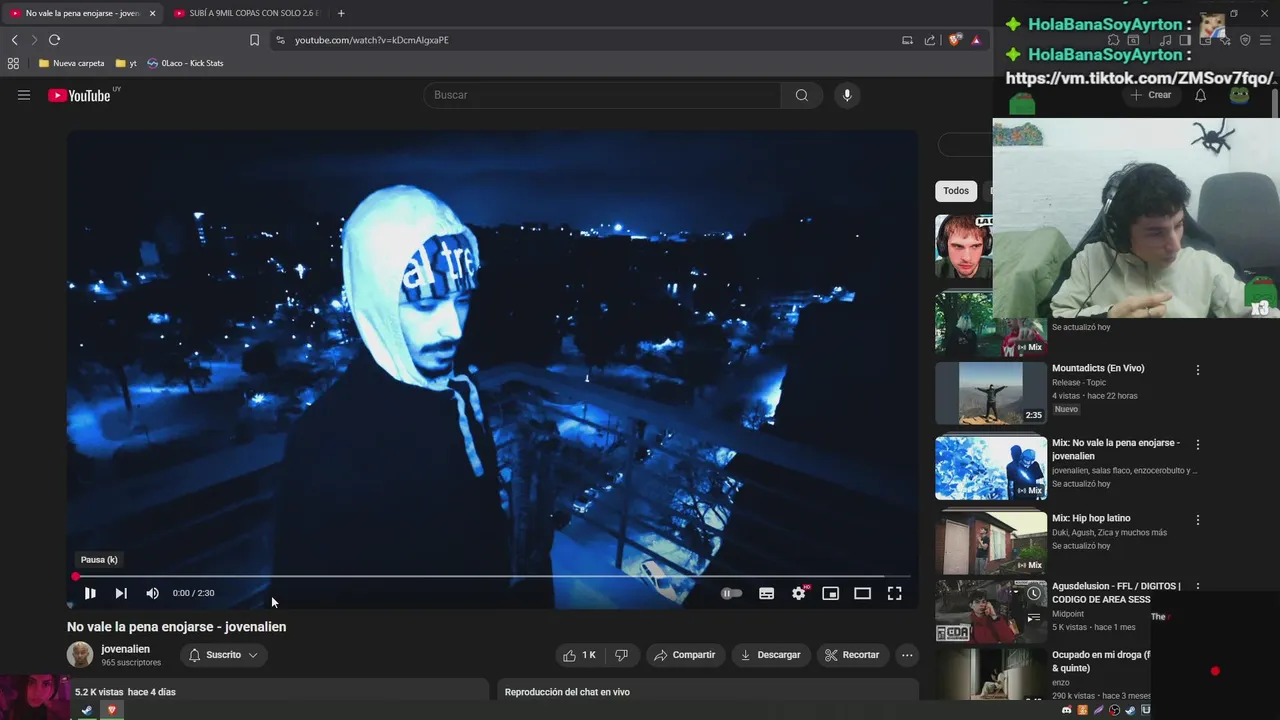The height and width of the screenshot is (720, 1280).
Task: Pause the video with the pause button
Action: pos(90,593)
